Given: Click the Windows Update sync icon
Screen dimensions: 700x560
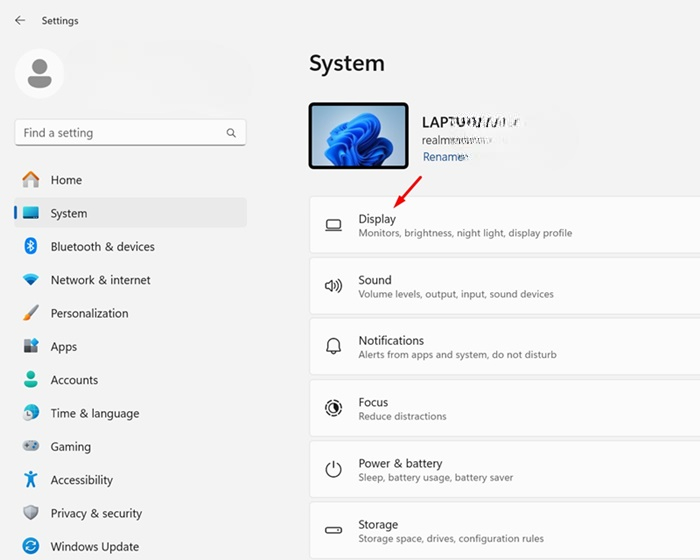Looking at the screenshot, I should pyautogui.click(x=31, y=546).
